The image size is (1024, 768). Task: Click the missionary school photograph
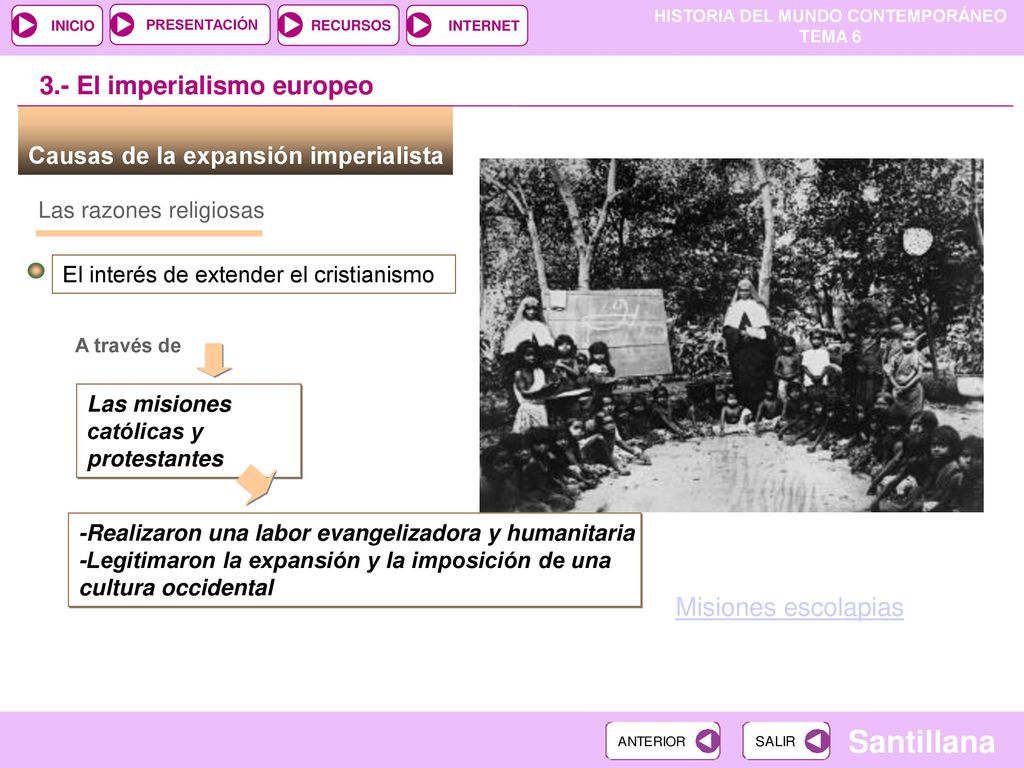731,335
